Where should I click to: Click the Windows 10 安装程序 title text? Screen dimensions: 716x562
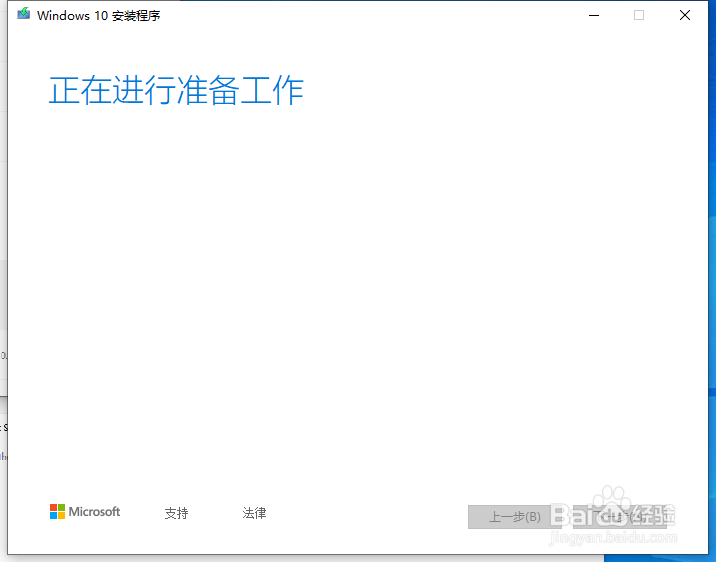[99, 16]
